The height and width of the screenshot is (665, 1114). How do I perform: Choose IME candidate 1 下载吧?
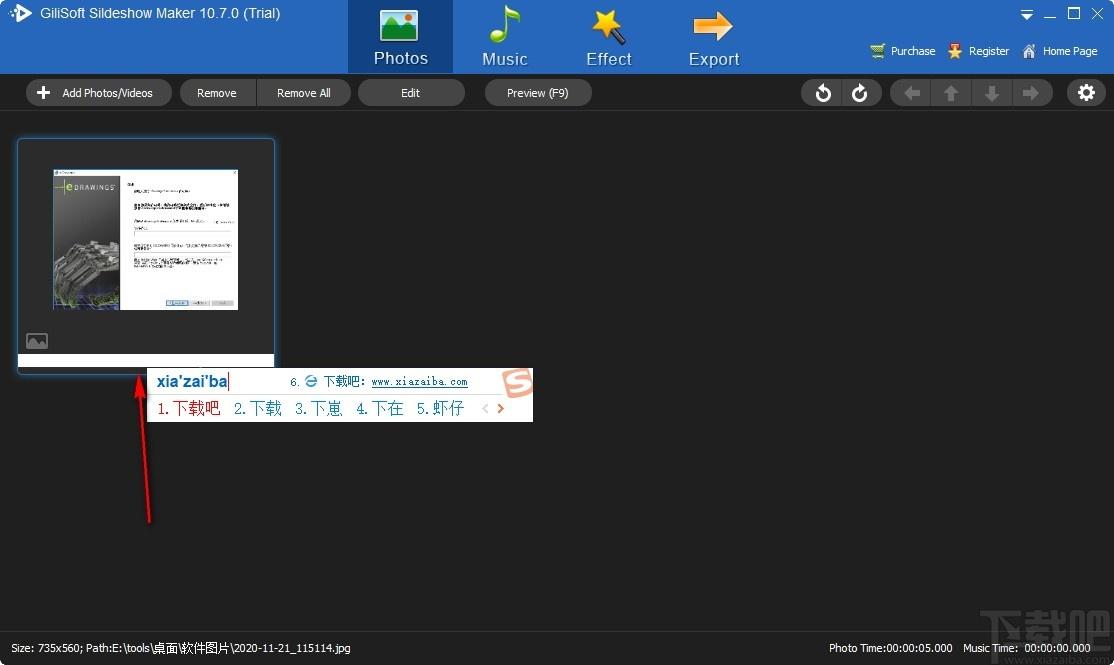pyautogui.click(x=188, y=409)
